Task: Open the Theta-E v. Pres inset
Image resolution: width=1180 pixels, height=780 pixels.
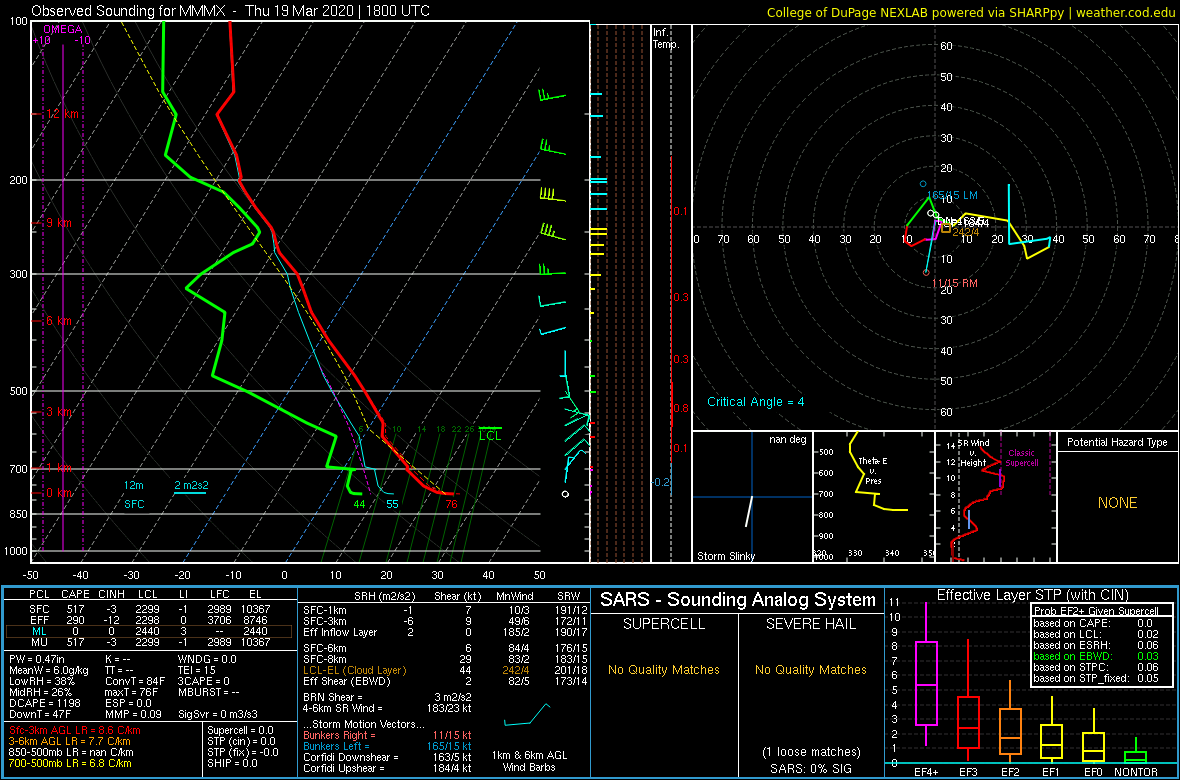Action: 873,497
